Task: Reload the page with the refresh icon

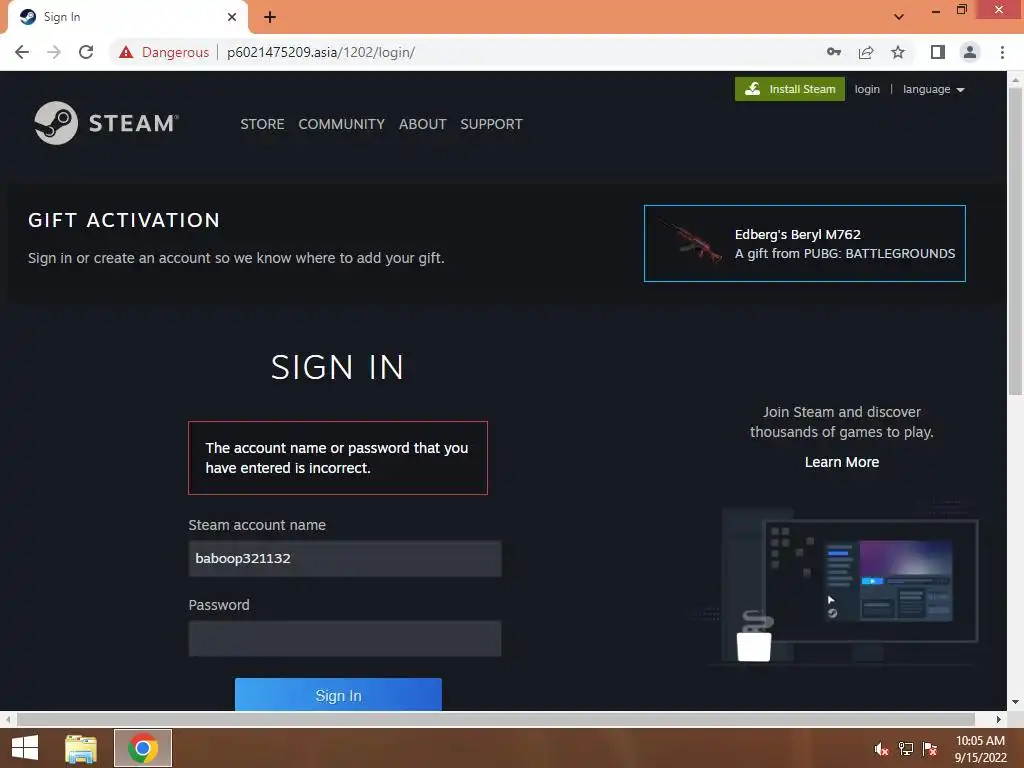Action: click(x=86, y=52)
